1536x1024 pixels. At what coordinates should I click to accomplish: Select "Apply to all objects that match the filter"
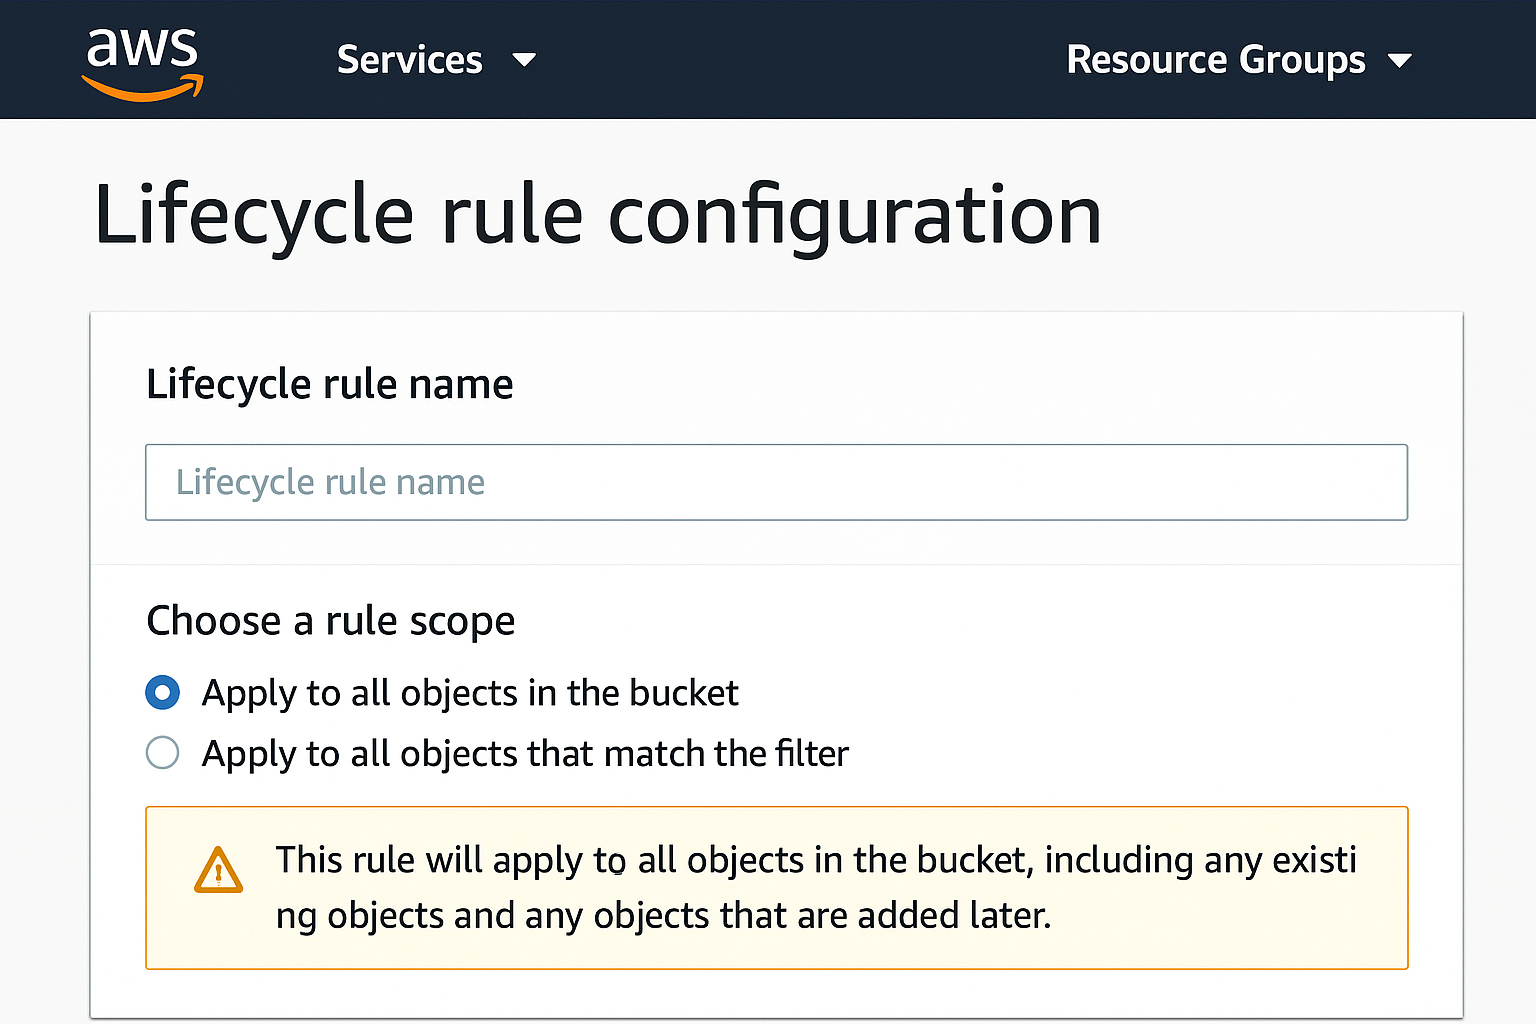162,753
